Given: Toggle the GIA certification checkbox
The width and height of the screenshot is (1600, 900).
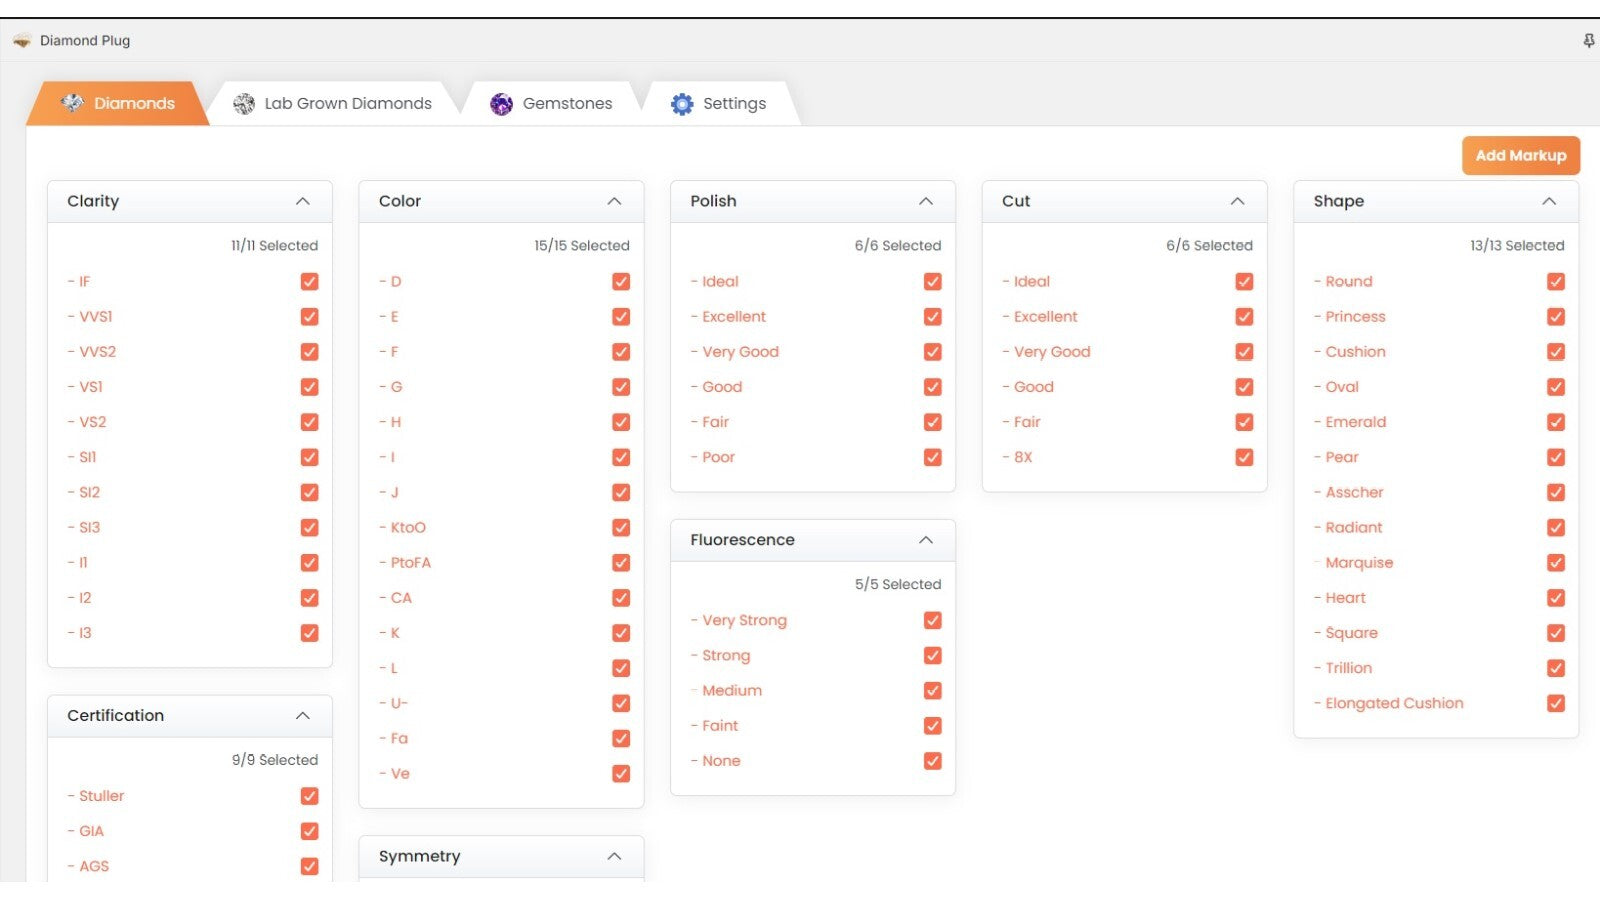Looking at the screenshot, I should point(310,832).
